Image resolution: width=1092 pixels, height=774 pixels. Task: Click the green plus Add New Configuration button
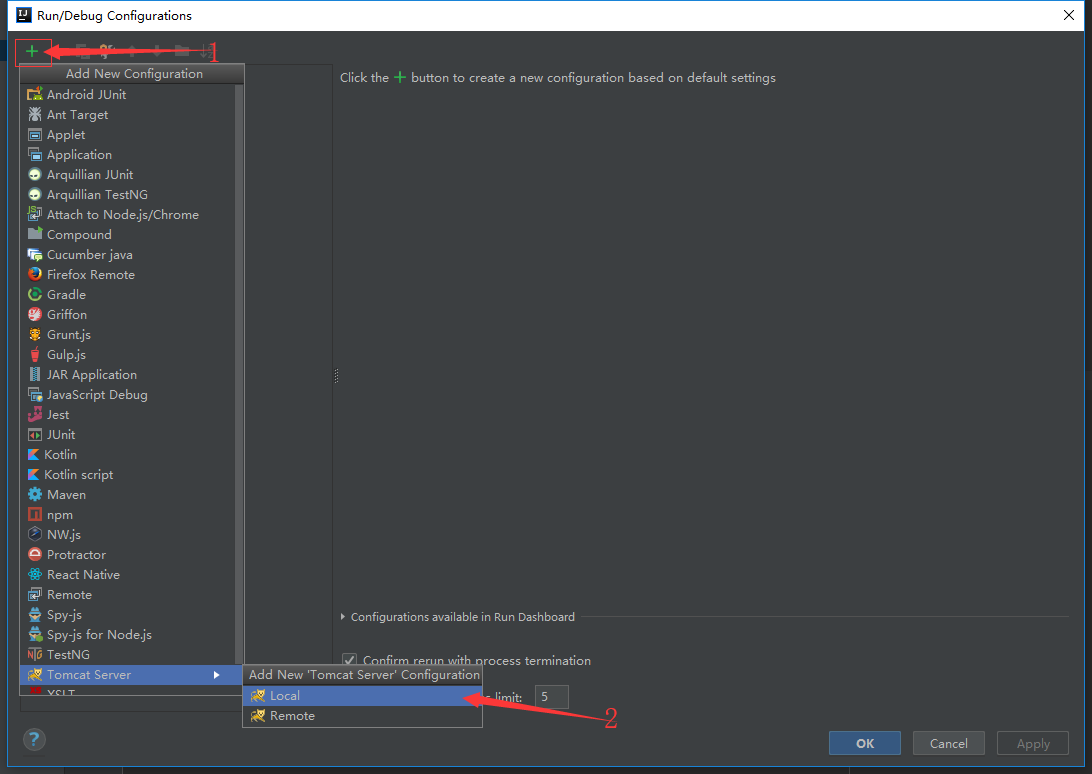(32, 52)
